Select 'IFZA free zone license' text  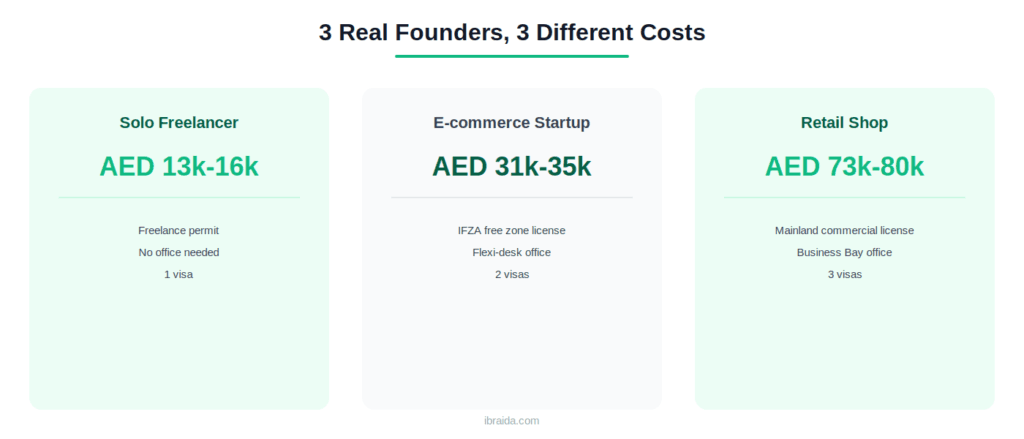(x=512, y=231)
